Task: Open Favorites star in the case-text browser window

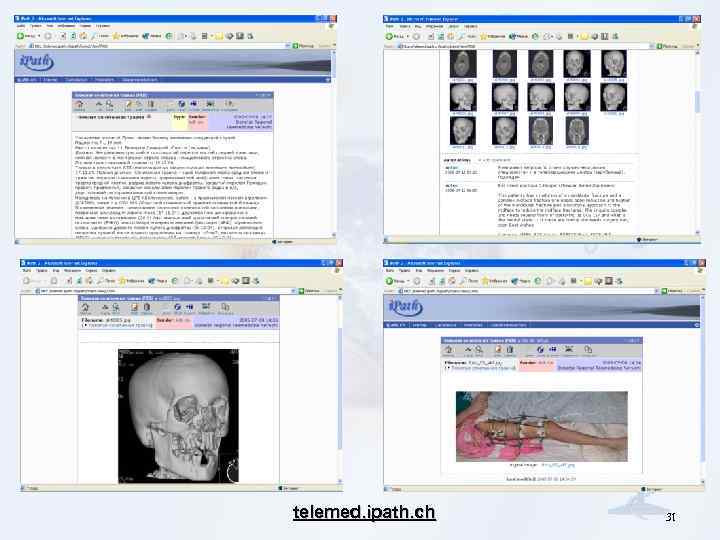Action: (x=116, y=36)
